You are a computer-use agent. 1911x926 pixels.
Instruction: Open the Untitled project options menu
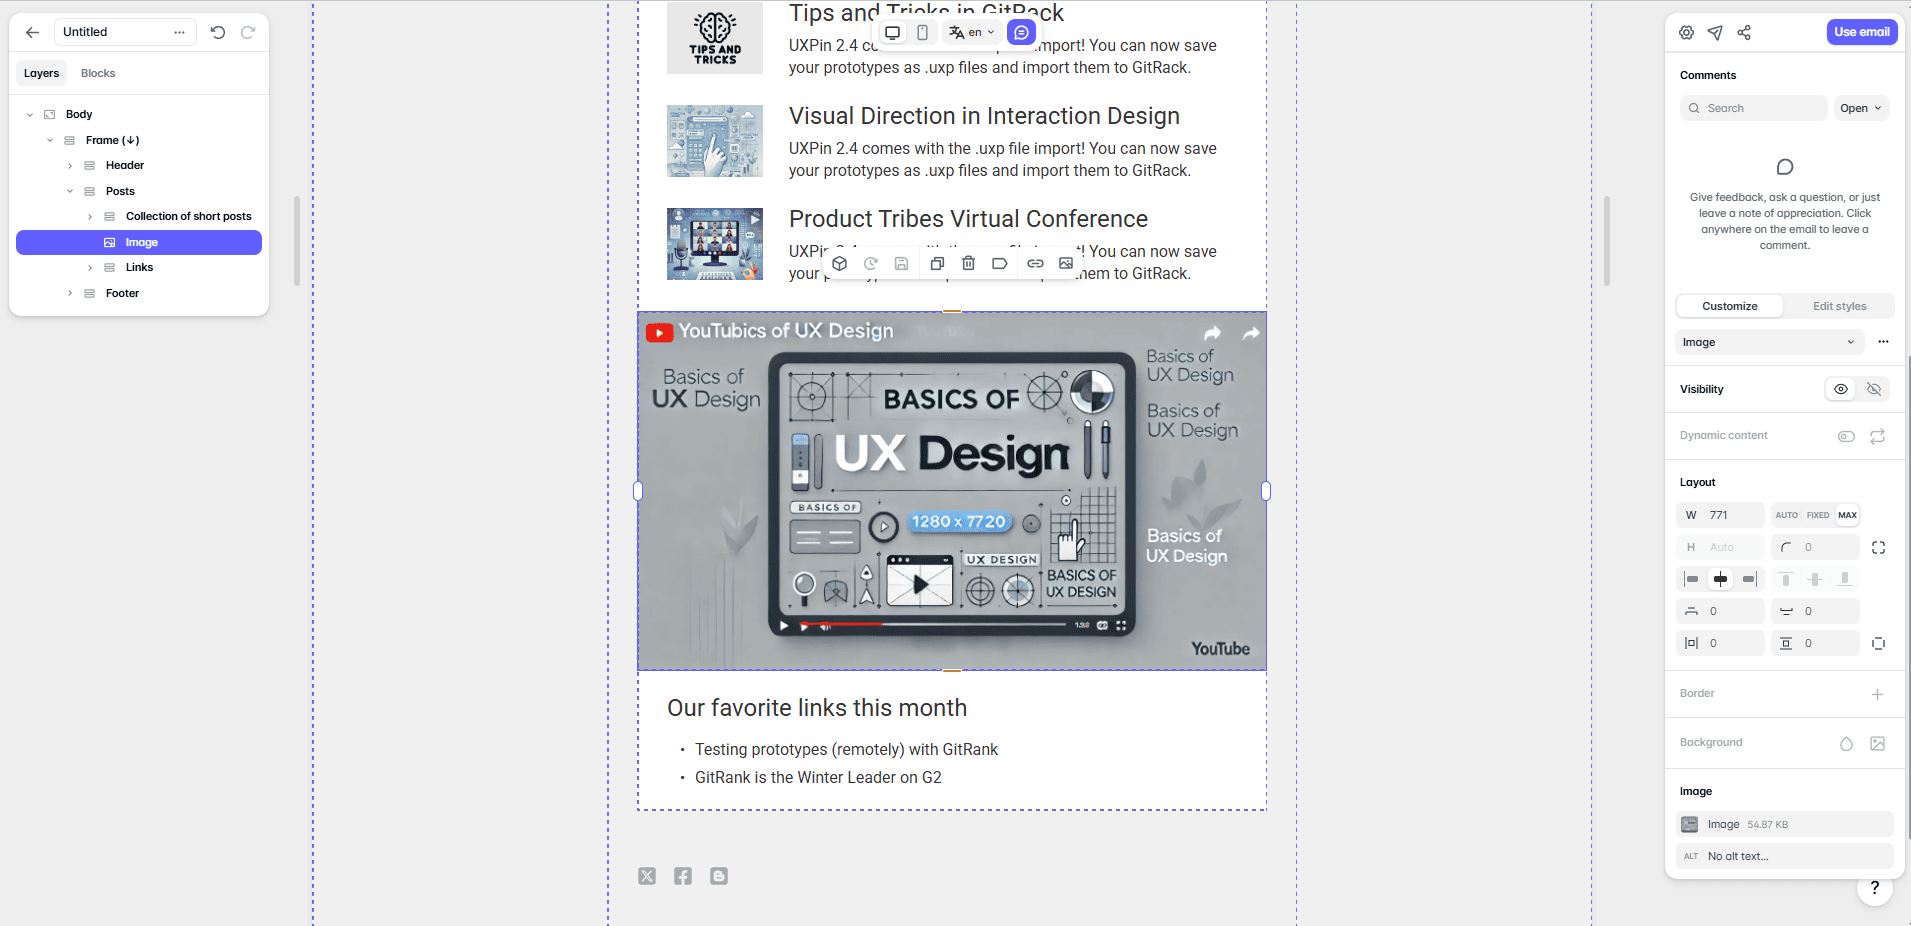(x=179, y=32)
